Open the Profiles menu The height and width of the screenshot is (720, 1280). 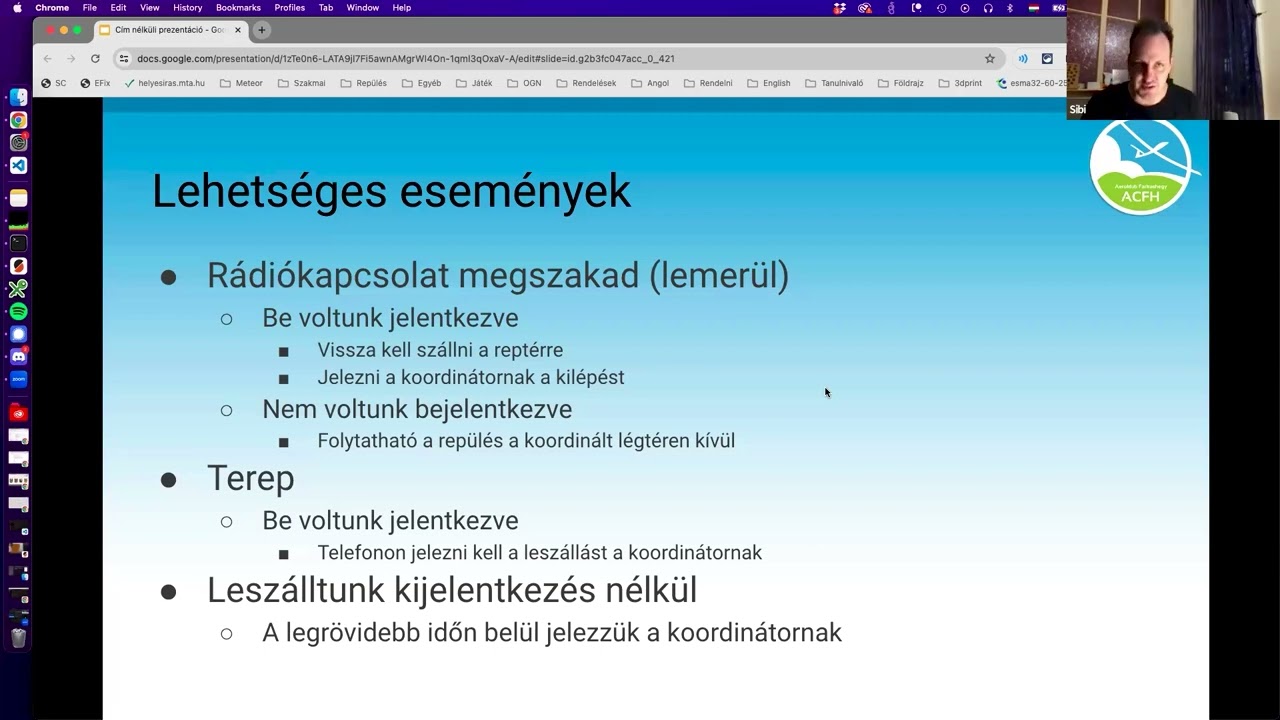pyautogui.click(x=290, y=8)
